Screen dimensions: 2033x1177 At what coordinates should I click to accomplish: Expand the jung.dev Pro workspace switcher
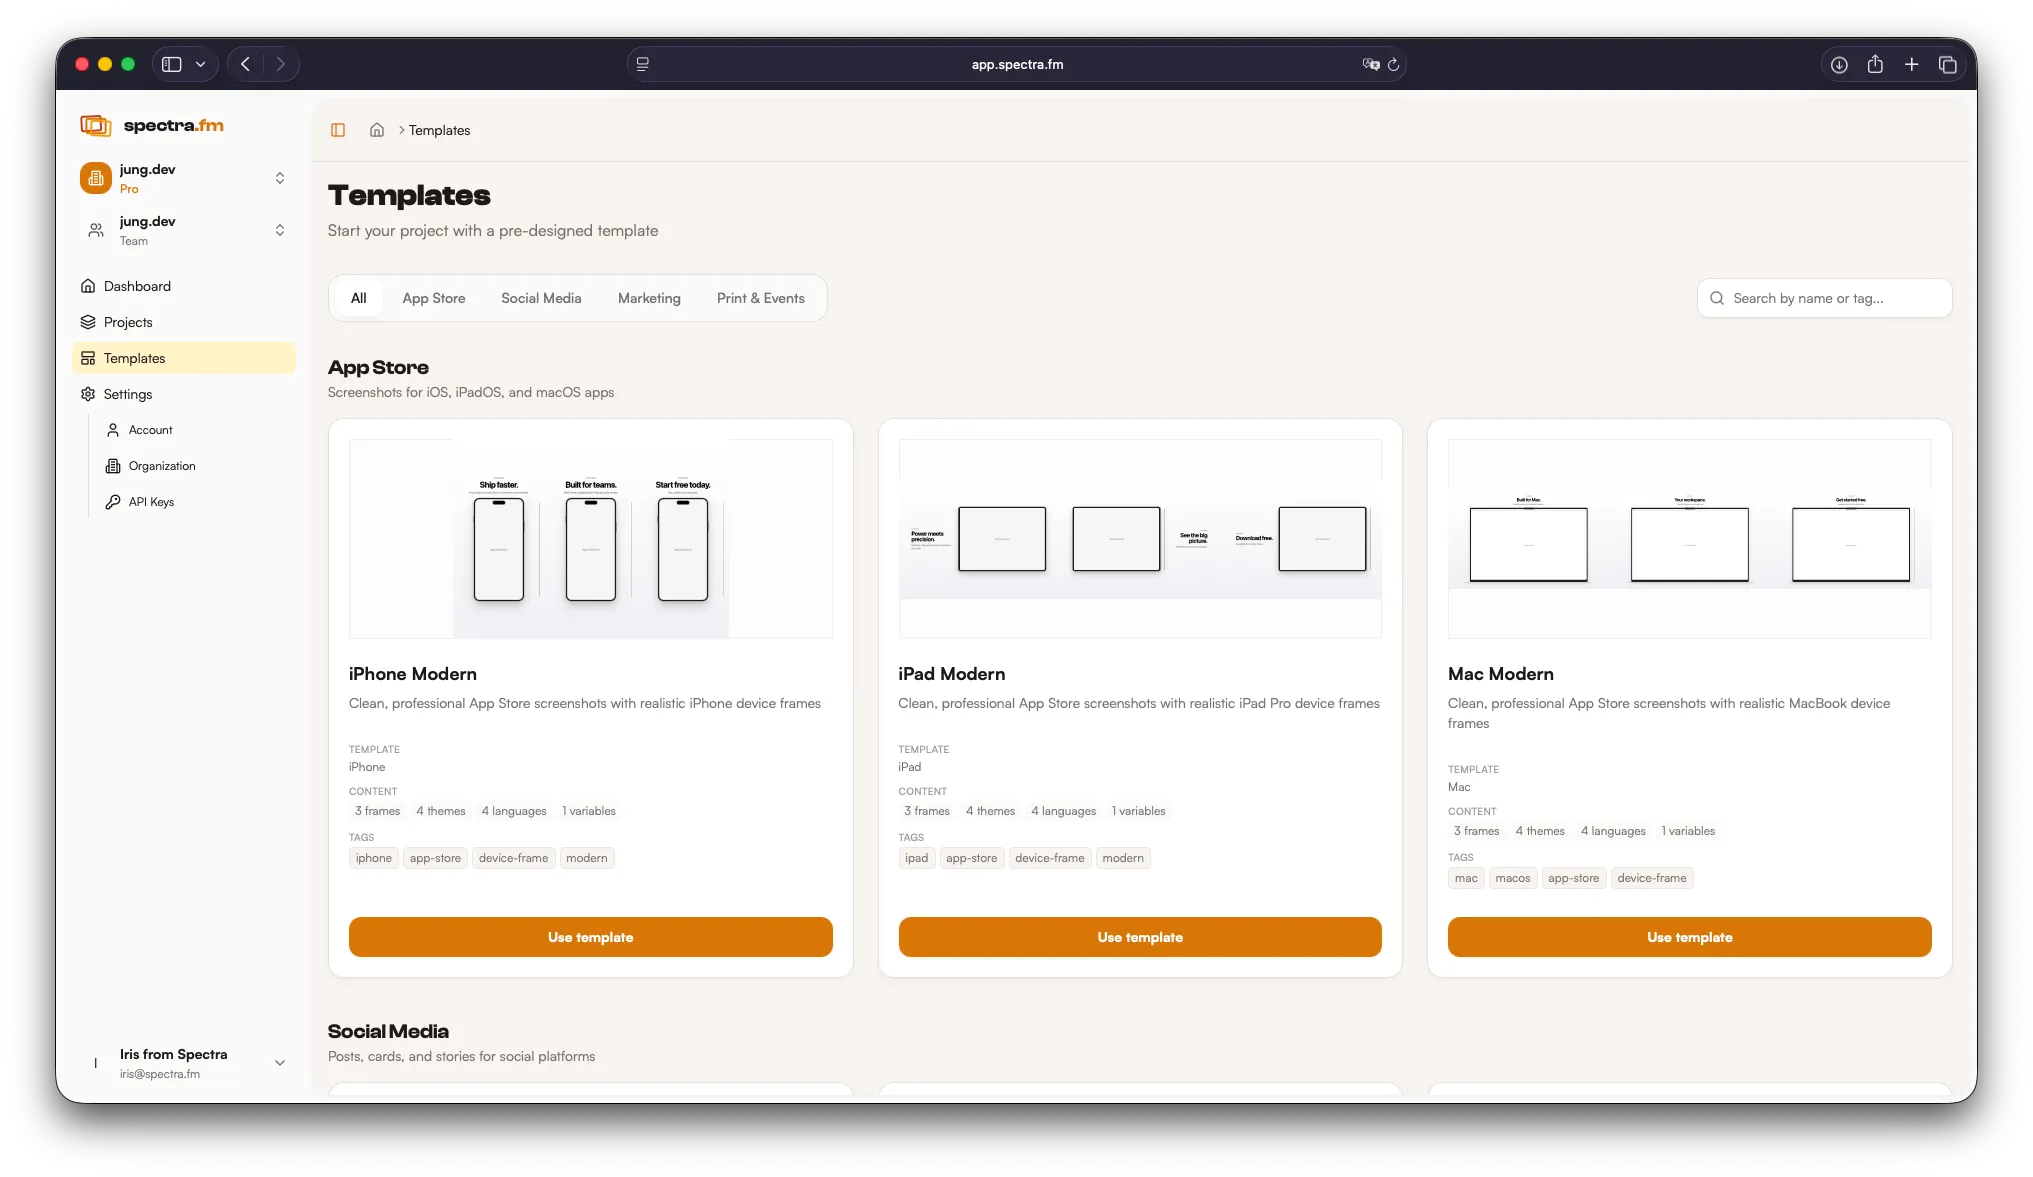[280, 178]
